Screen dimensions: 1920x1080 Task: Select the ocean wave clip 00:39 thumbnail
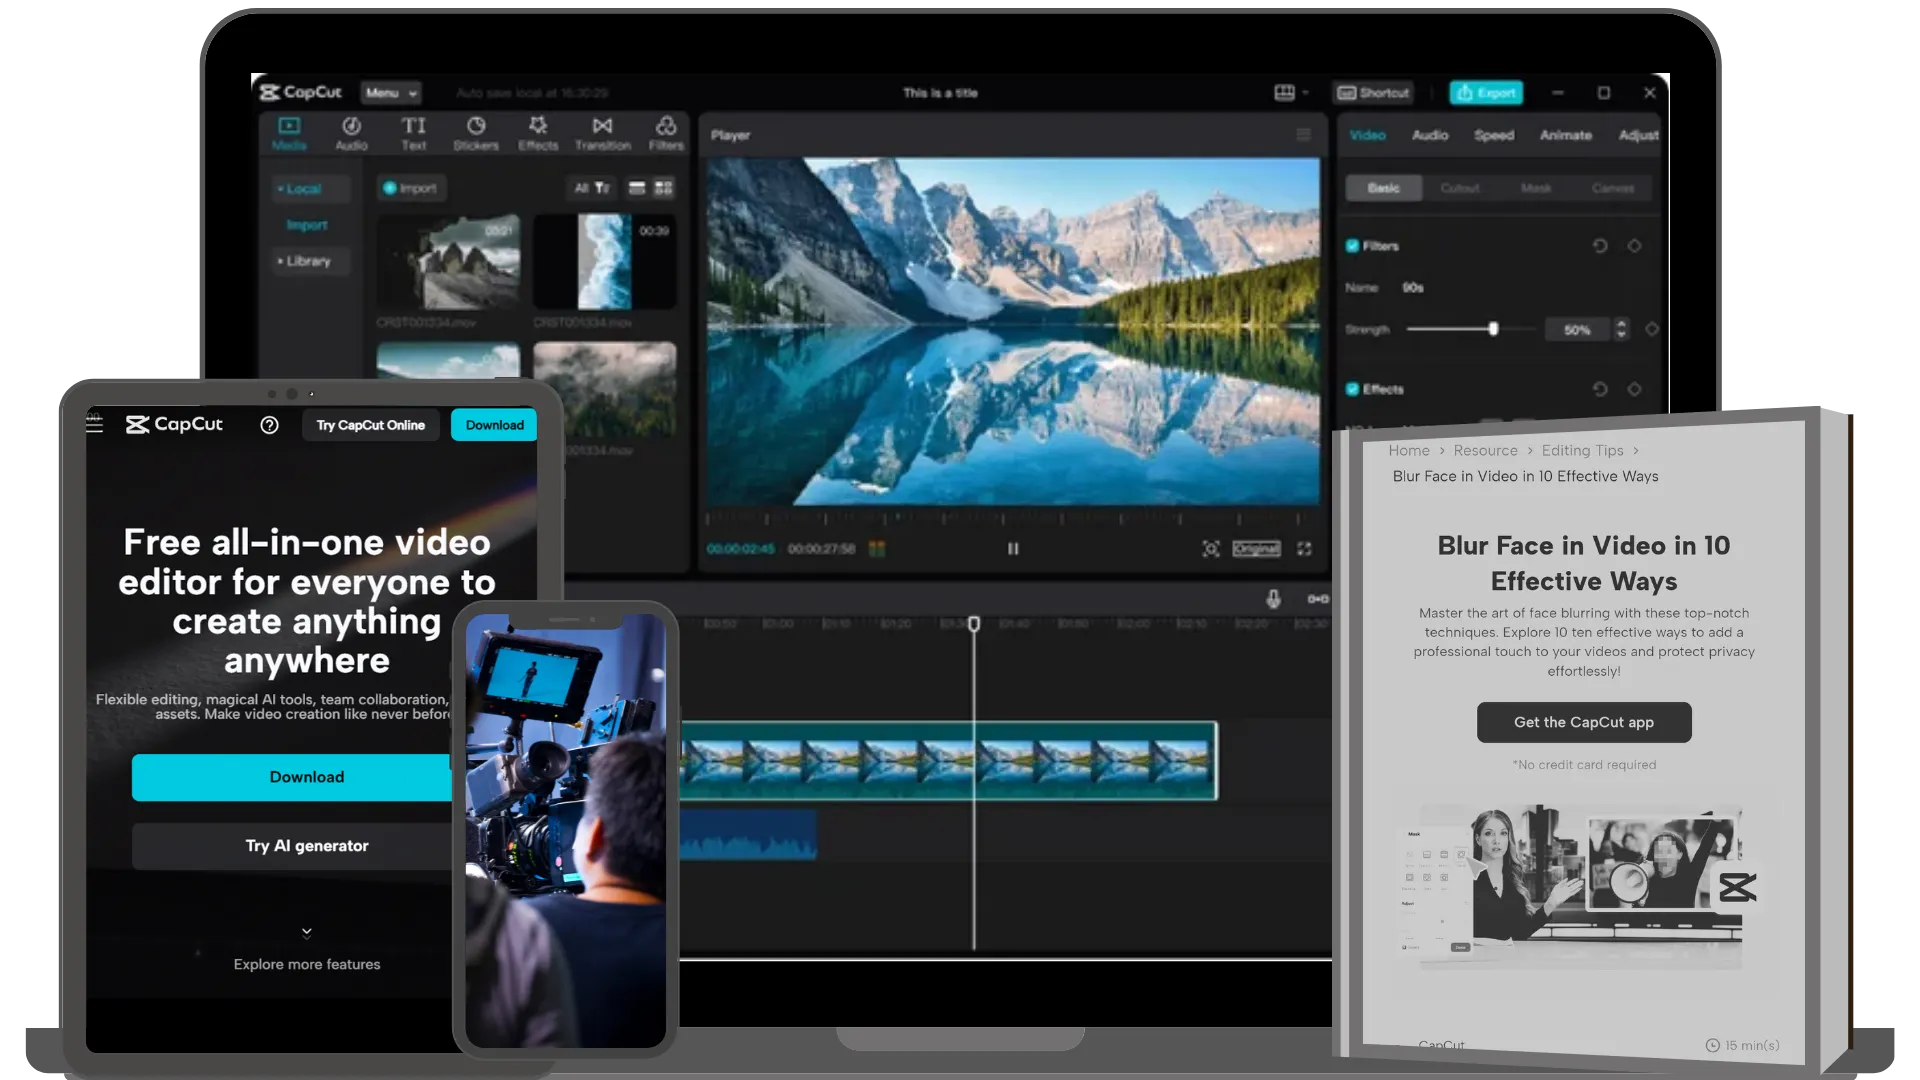605,262
